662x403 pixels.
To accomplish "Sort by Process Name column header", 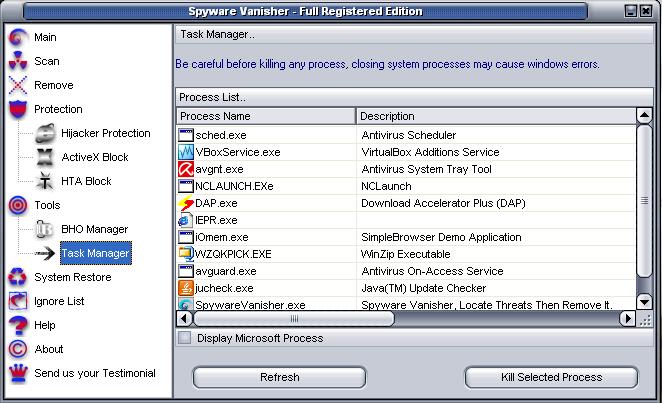I will (266, 116).
